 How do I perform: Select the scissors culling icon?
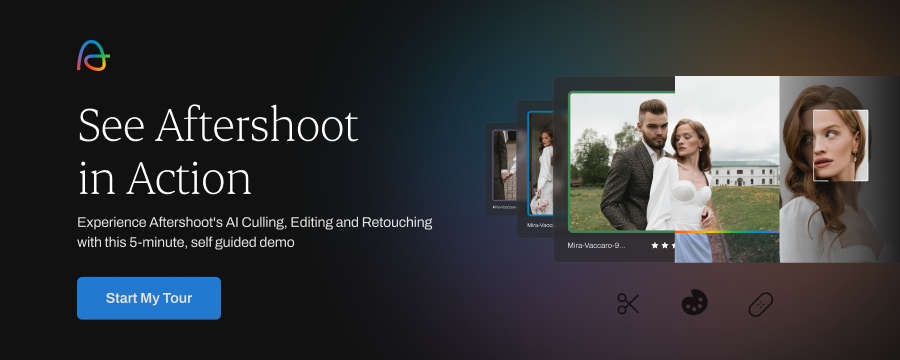pyautogui.click(x=628, y=303)
